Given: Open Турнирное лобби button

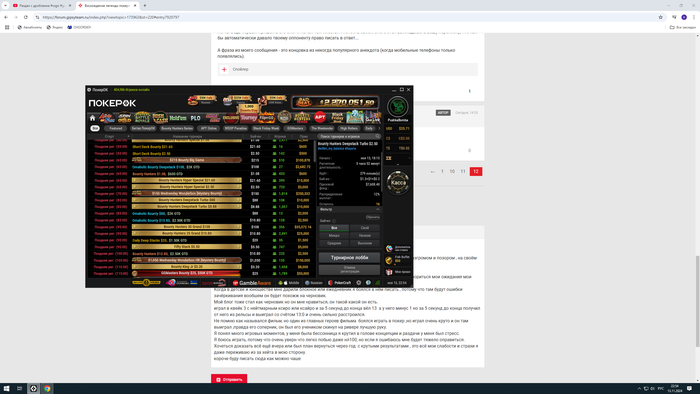Looking at the screenshot, I should tap(350, 257).
